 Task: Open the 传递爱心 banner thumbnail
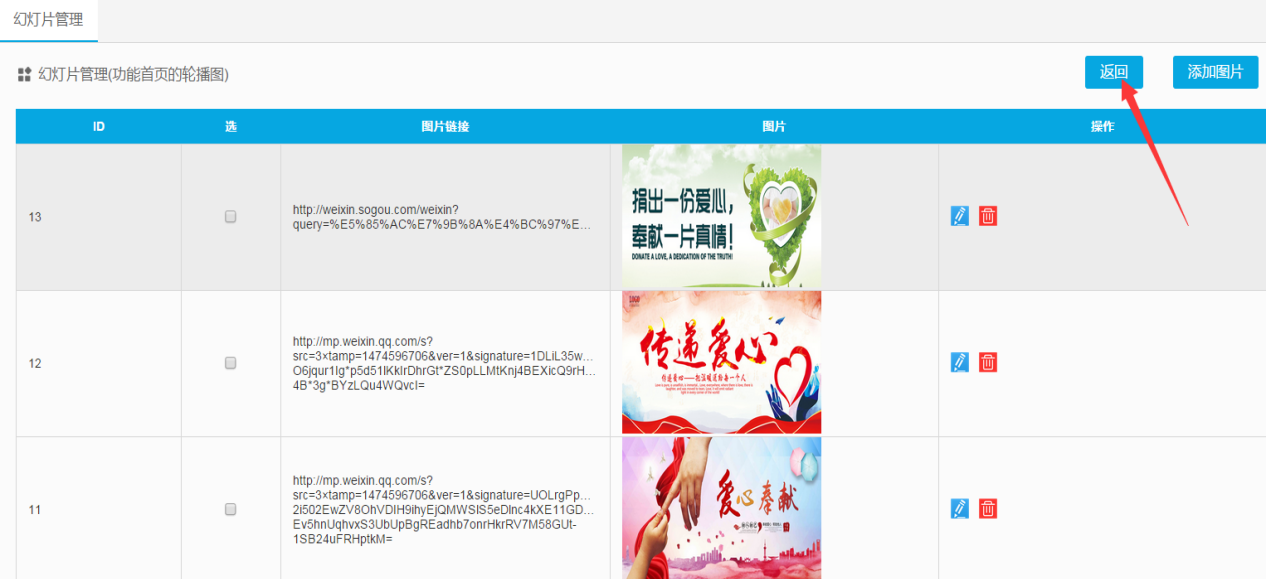(721, 362)
